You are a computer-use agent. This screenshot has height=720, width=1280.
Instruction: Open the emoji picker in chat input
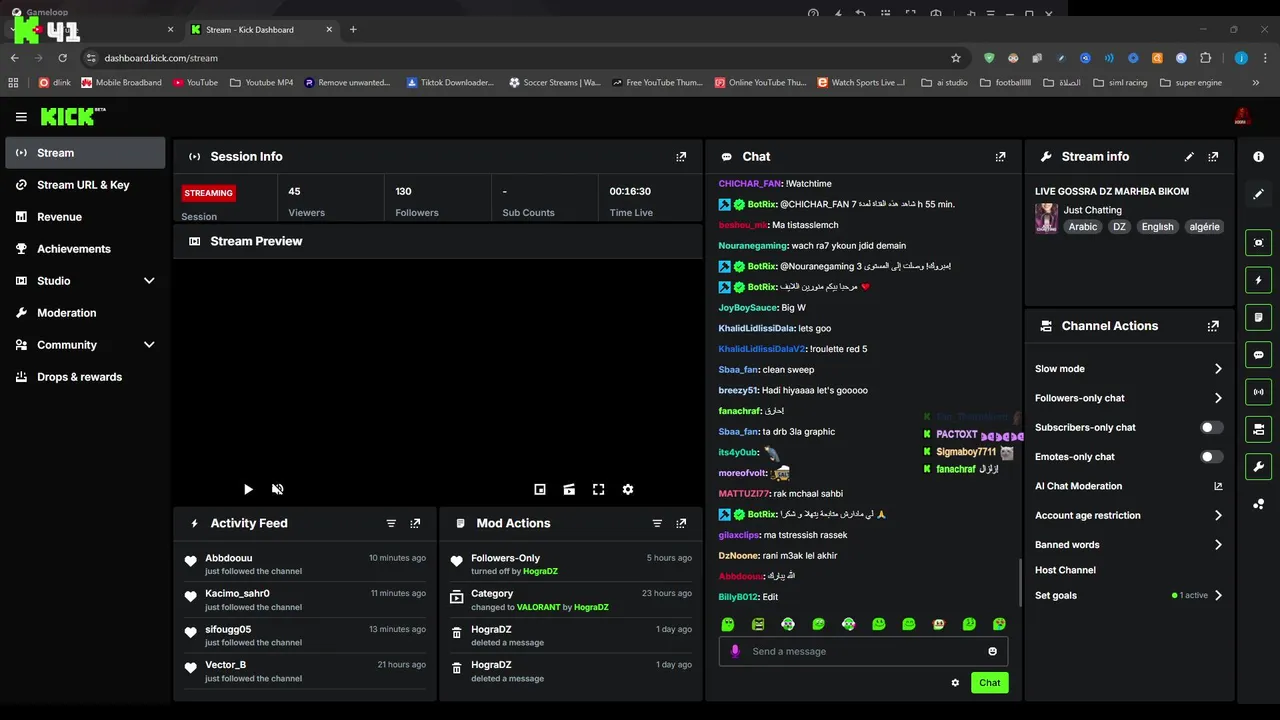(x=993, y=651)
